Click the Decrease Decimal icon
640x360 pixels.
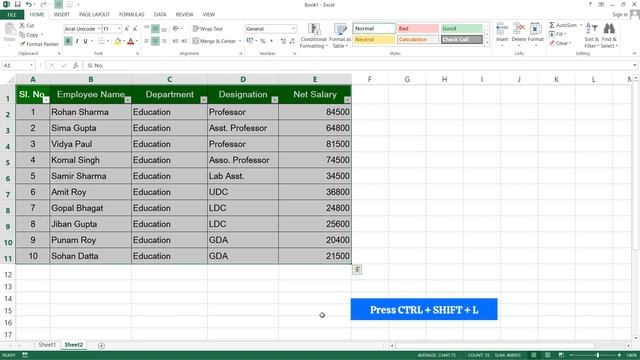pyautogui.click(x=292, y=41)
